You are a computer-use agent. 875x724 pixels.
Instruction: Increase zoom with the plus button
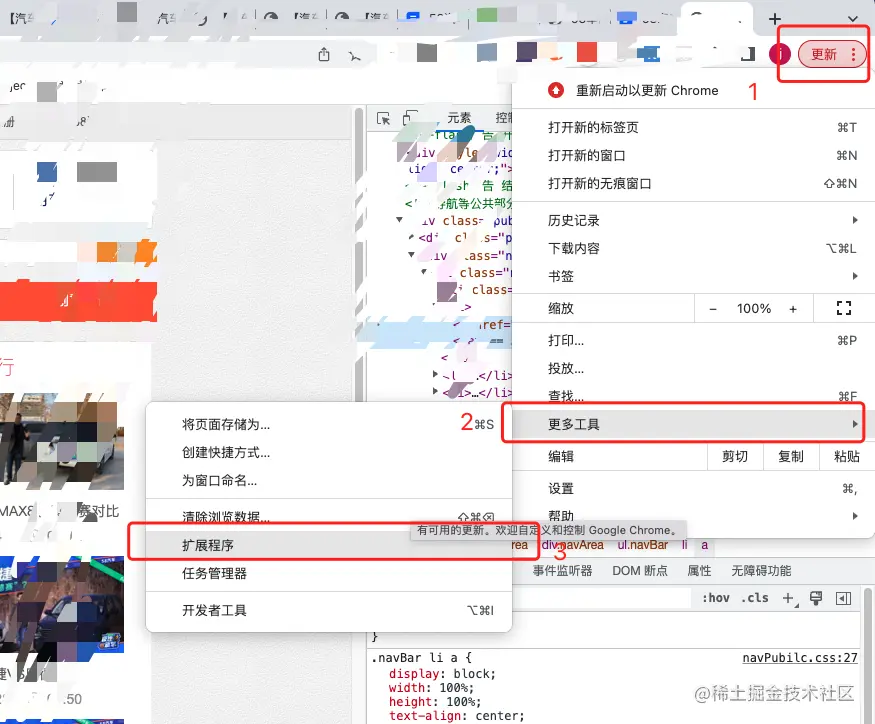(793, 309)
